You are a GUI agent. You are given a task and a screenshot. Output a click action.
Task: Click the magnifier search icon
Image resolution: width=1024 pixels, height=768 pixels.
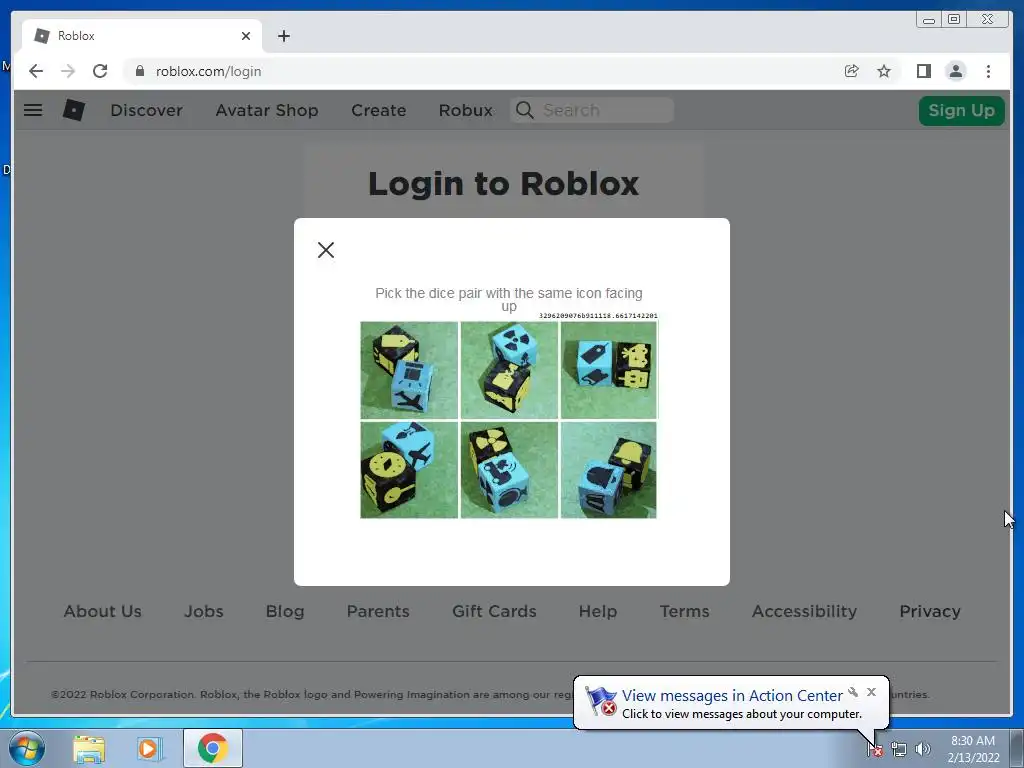click(x=524, y=110)
